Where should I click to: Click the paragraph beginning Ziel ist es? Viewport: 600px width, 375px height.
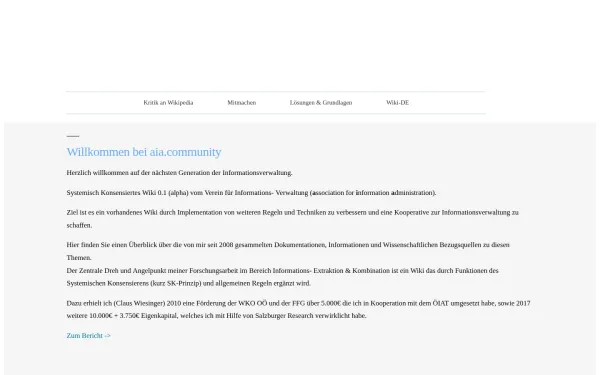[292, 219]
